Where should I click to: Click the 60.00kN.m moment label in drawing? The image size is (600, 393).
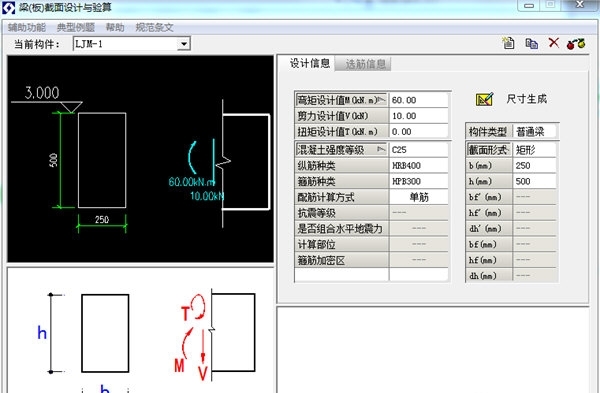[192, 182]
